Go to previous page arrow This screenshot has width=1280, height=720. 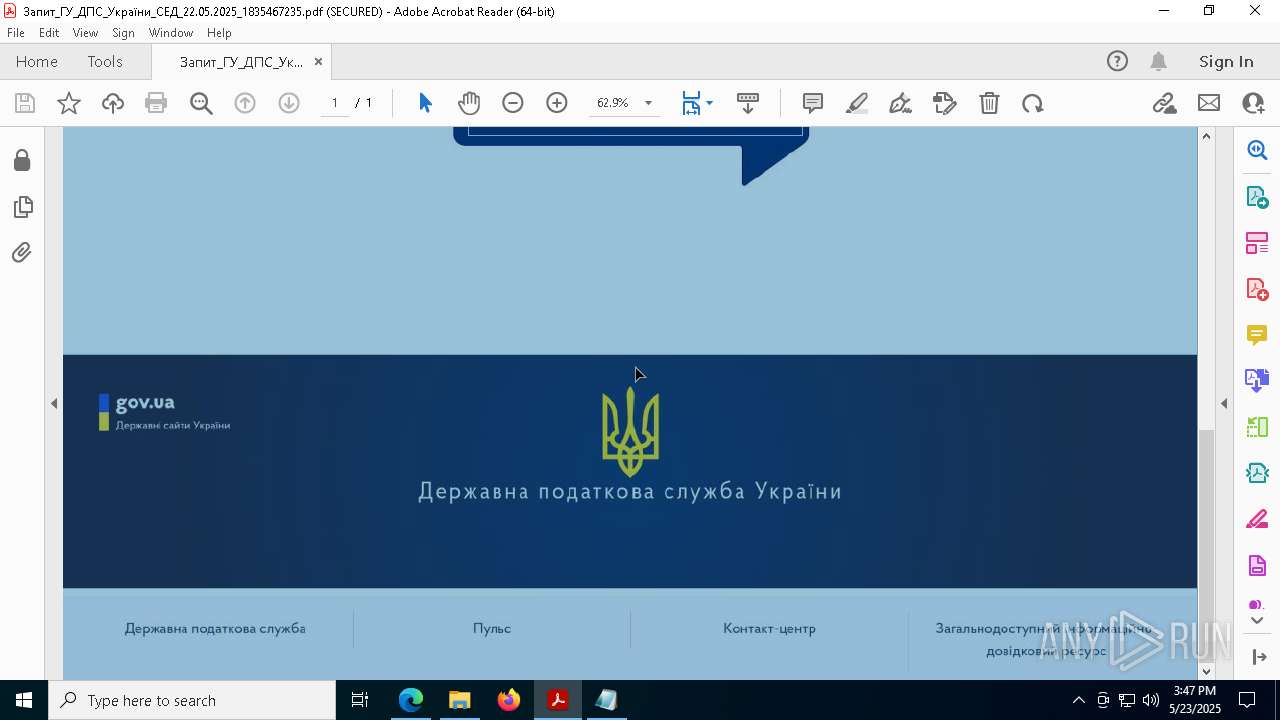245,103
